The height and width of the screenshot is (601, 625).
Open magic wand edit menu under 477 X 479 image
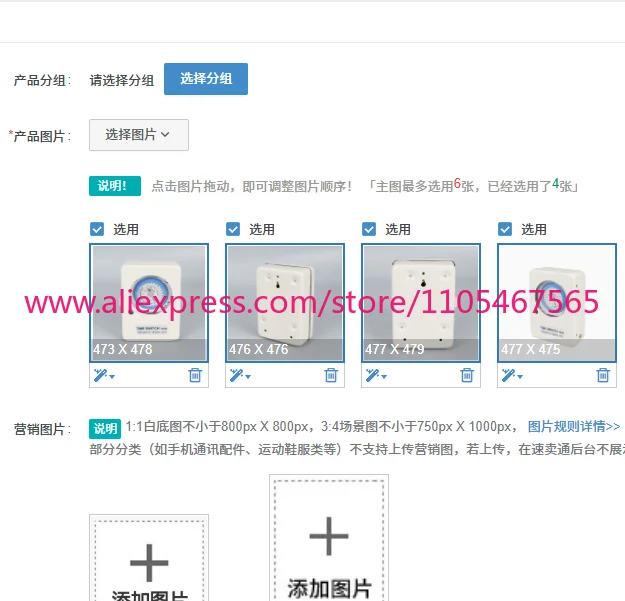[376, 375]
